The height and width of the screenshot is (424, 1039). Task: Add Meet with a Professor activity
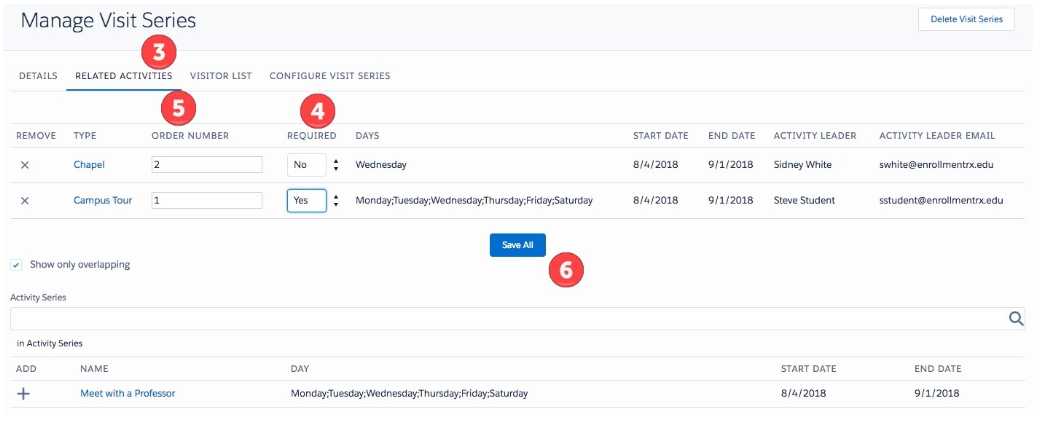[x=24, y=393]
